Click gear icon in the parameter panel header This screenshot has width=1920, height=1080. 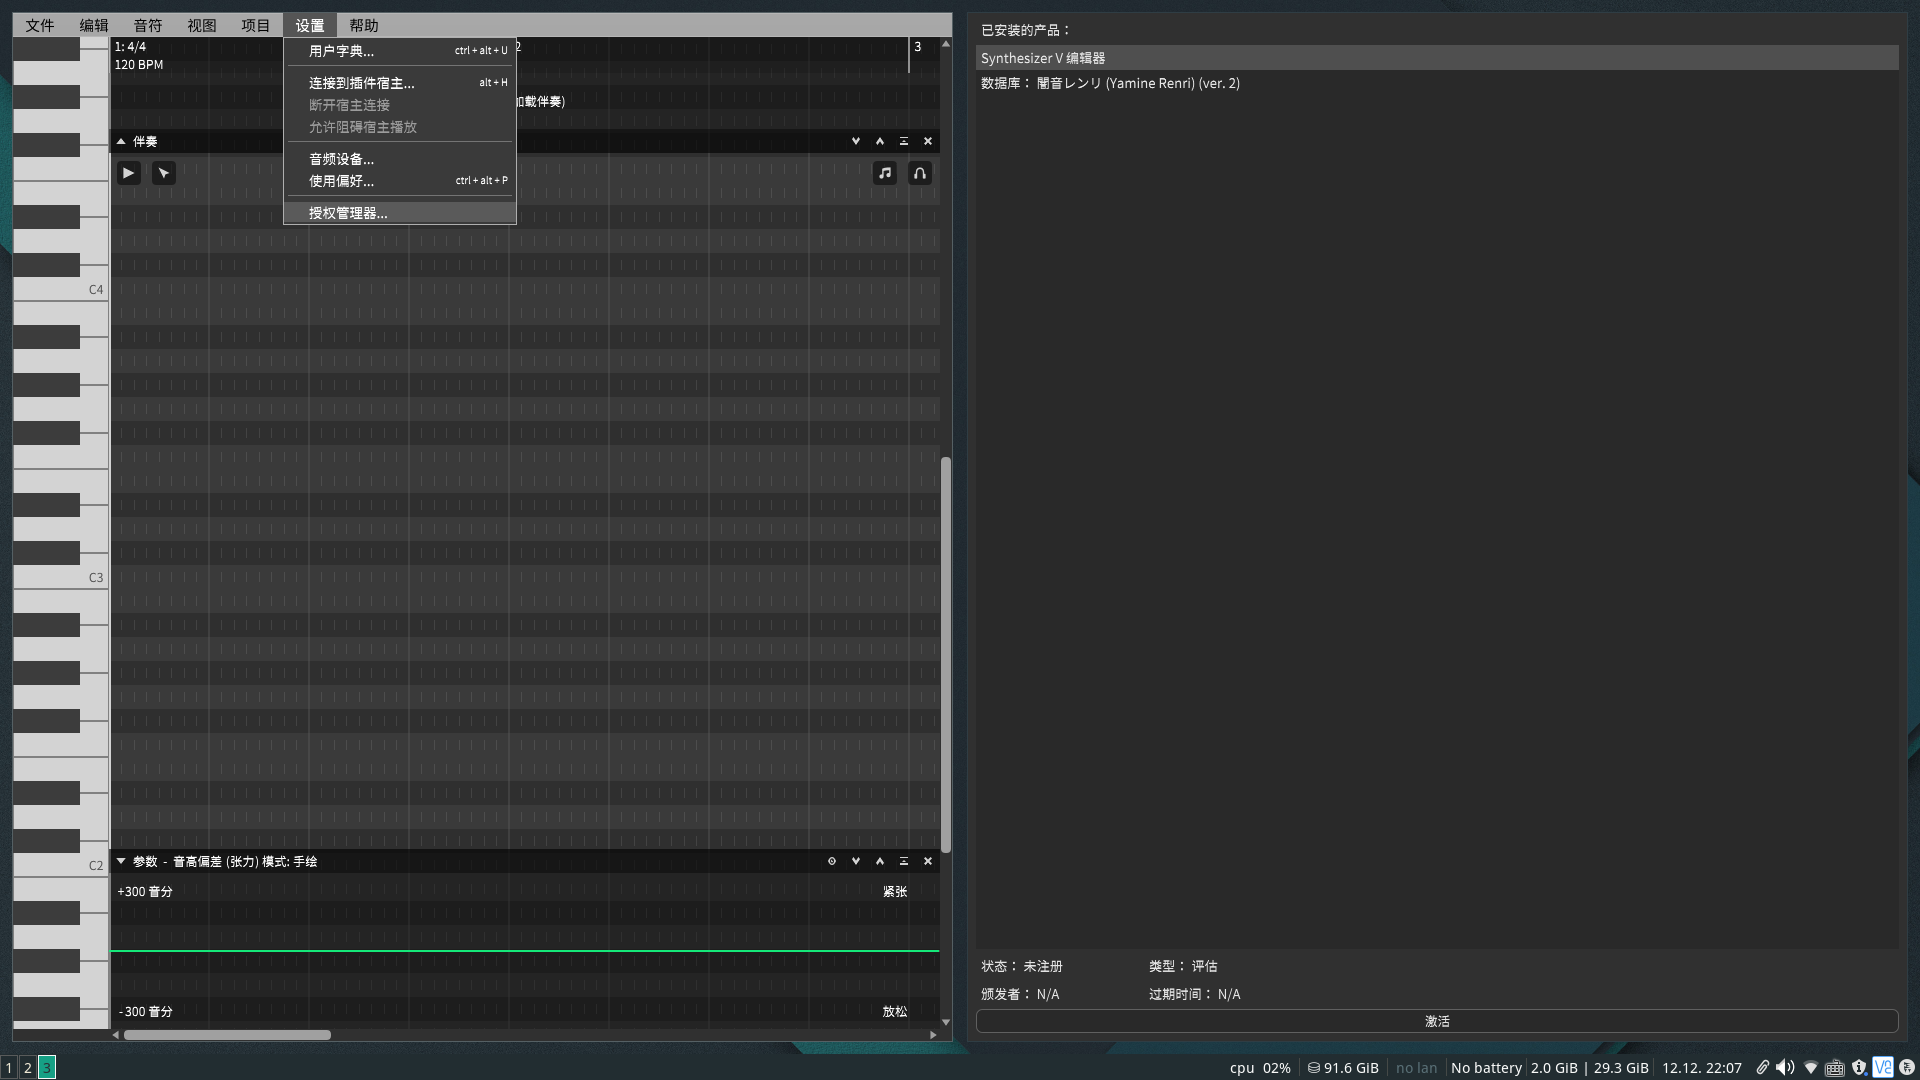(x=831, y=861)
